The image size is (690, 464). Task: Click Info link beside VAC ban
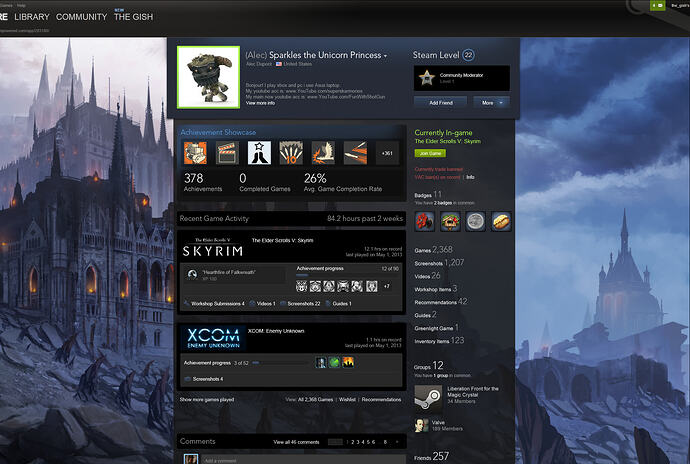(x=470, y=177)
